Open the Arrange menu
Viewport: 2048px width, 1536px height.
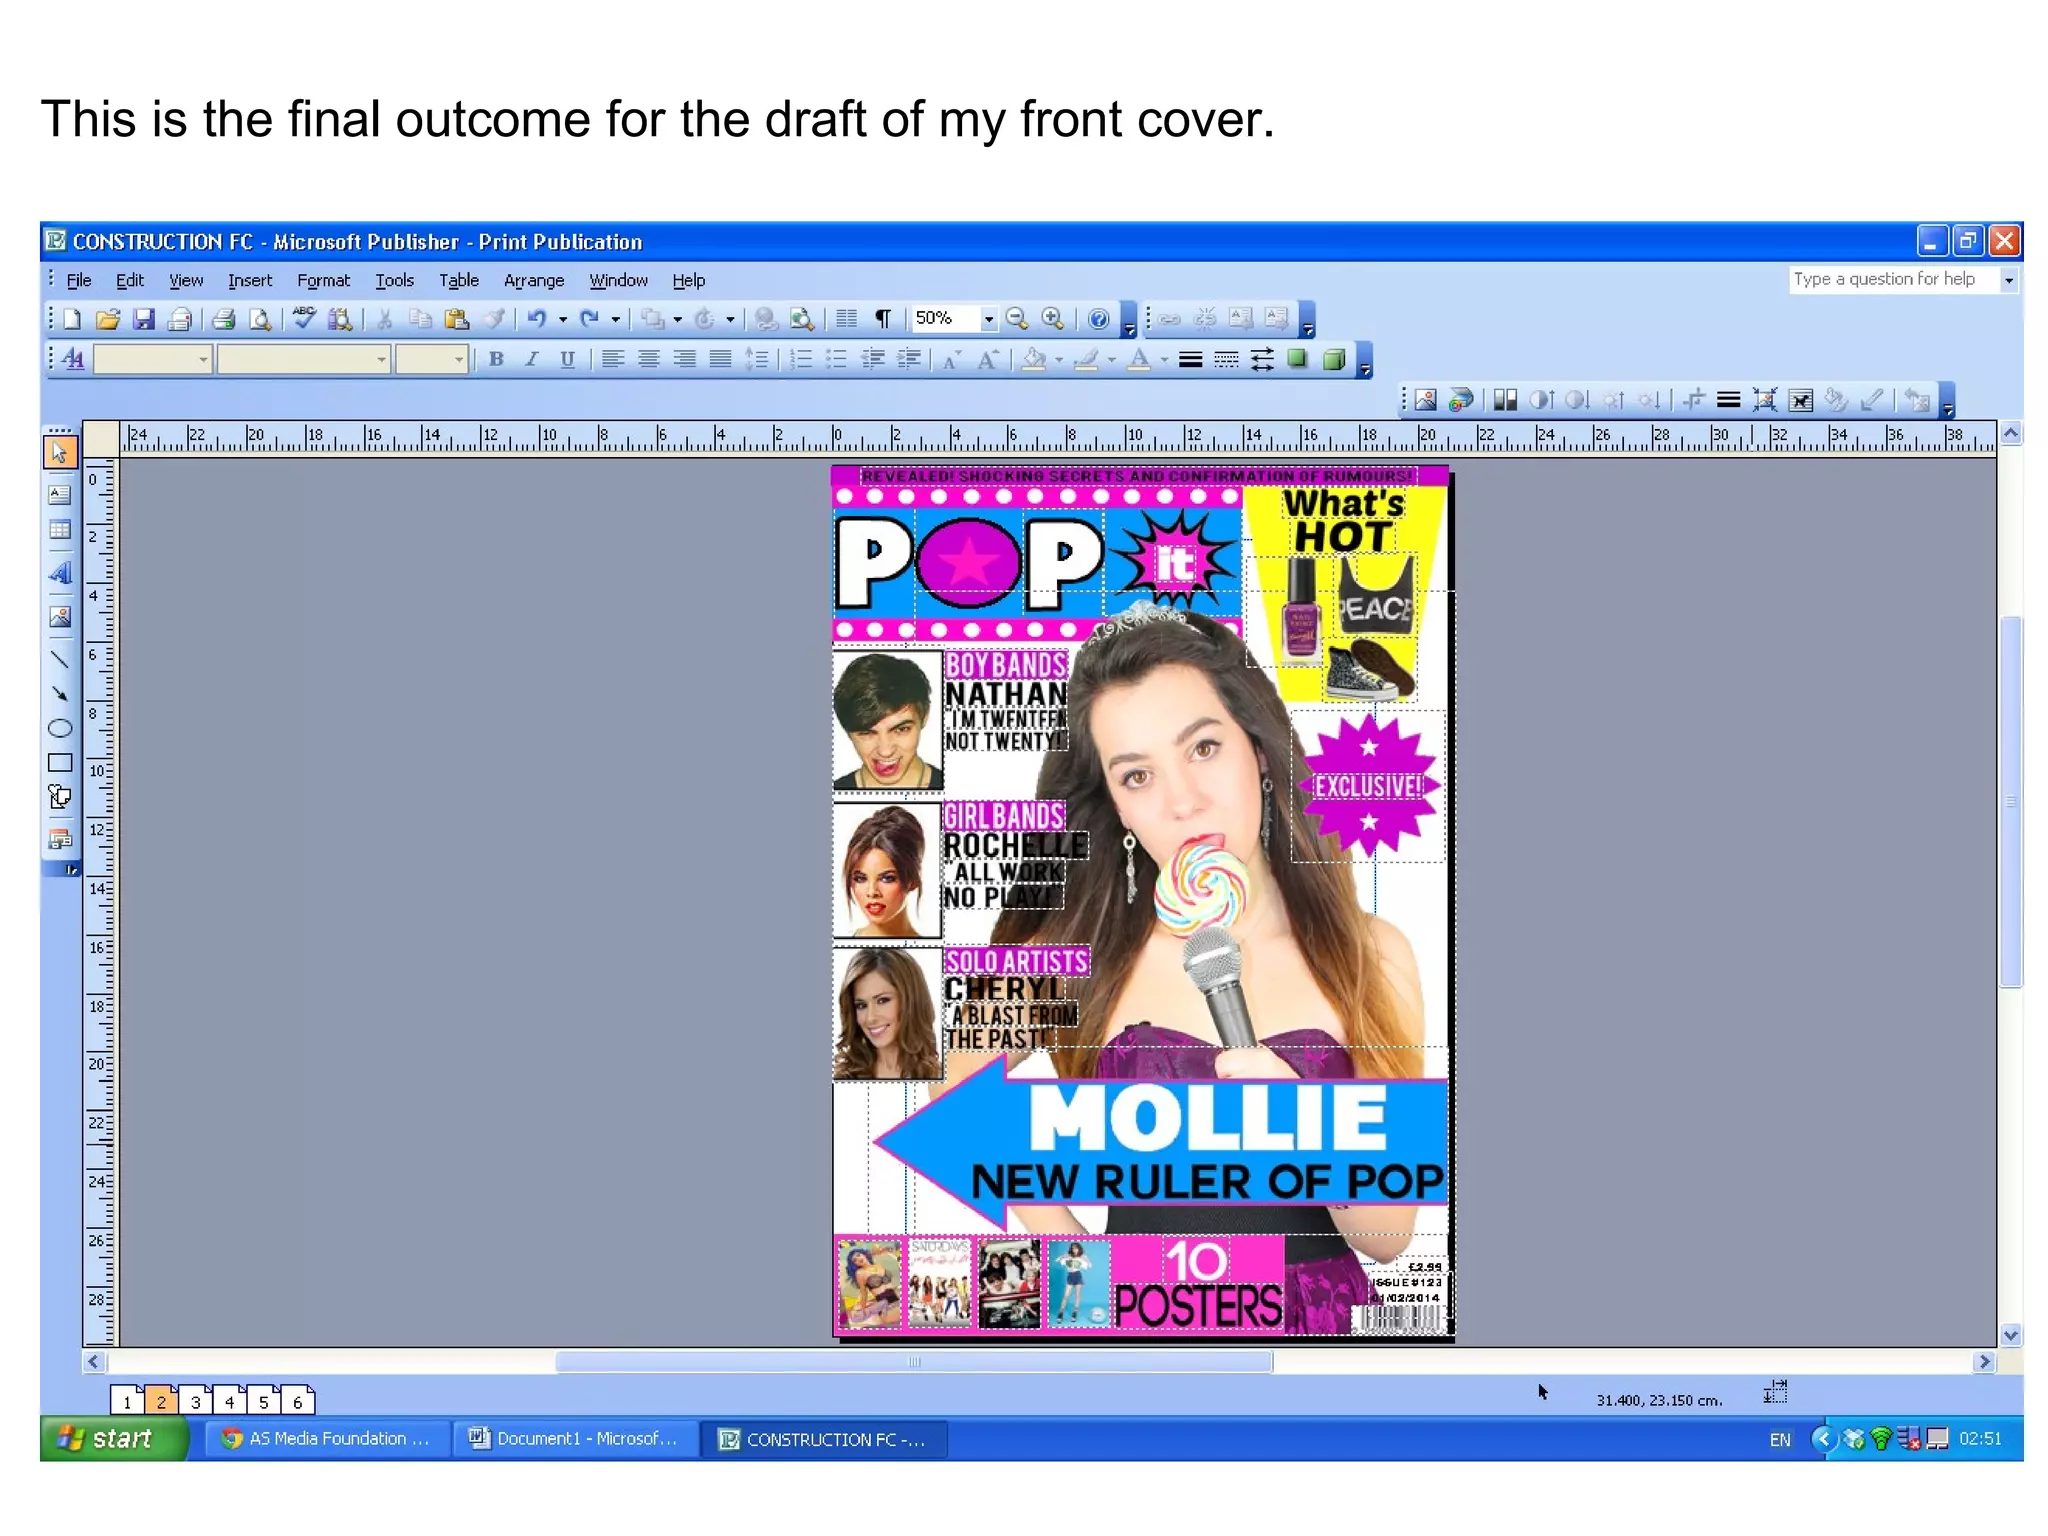tap(534, 281)
